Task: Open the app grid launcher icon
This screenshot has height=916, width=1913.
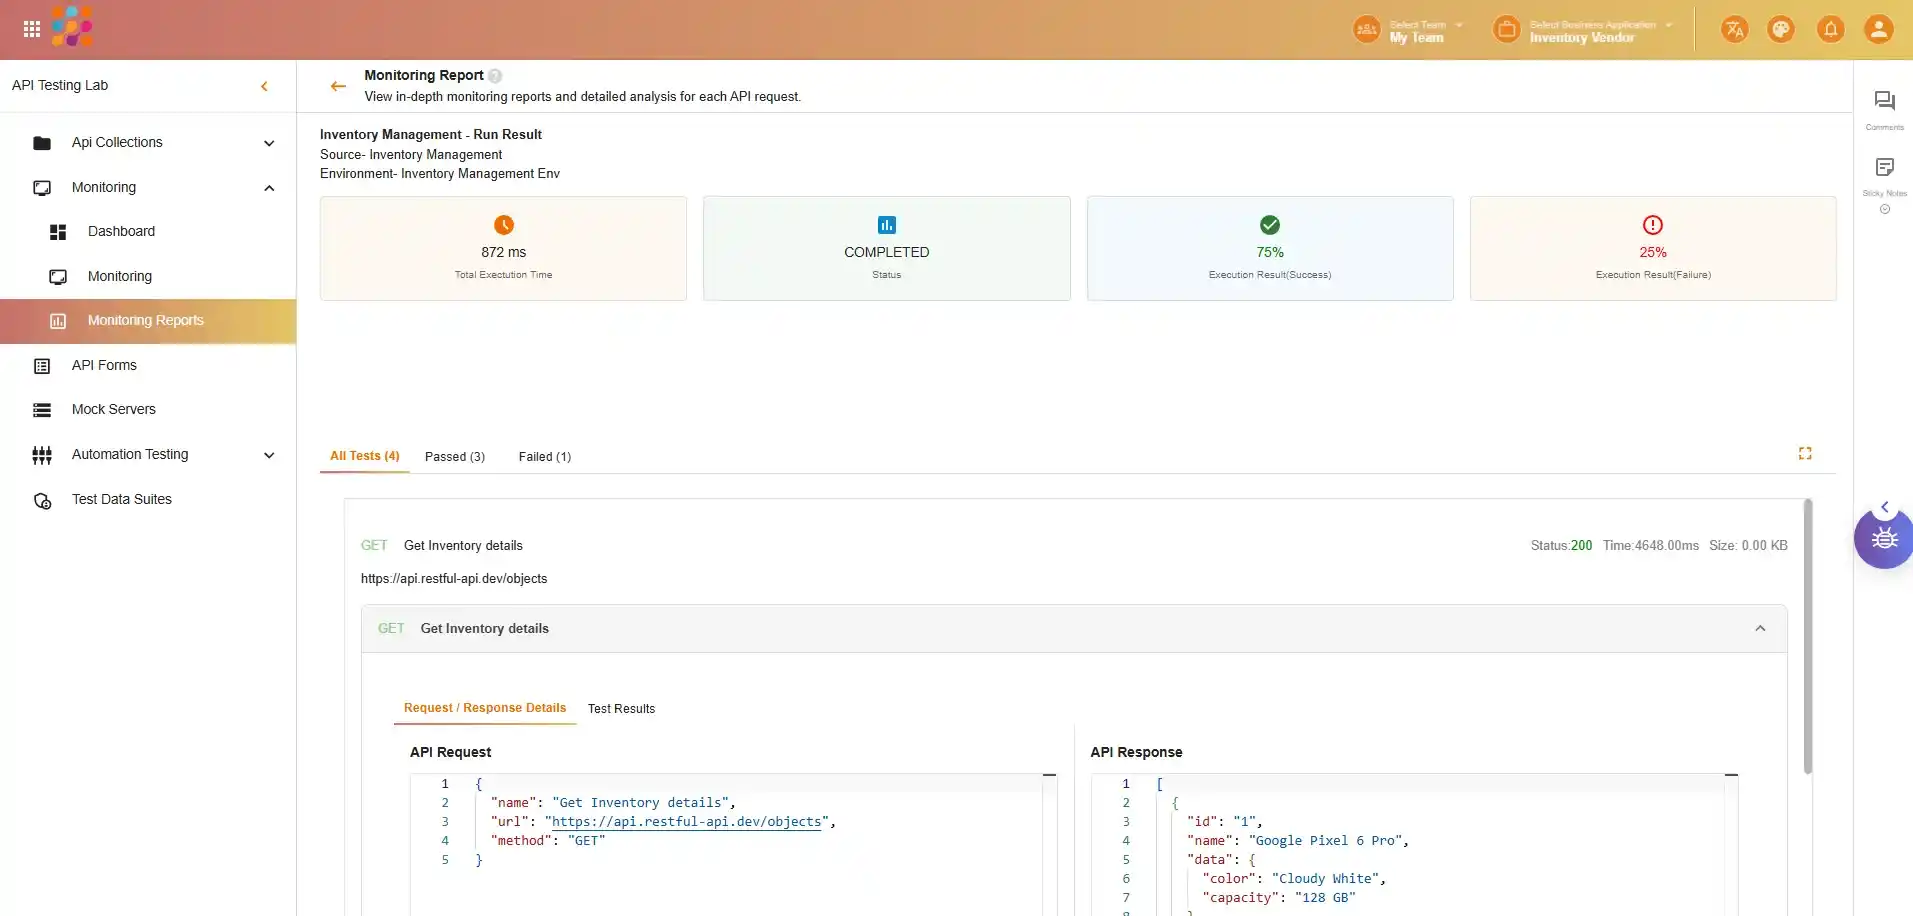Action: (x=32, y=29)
